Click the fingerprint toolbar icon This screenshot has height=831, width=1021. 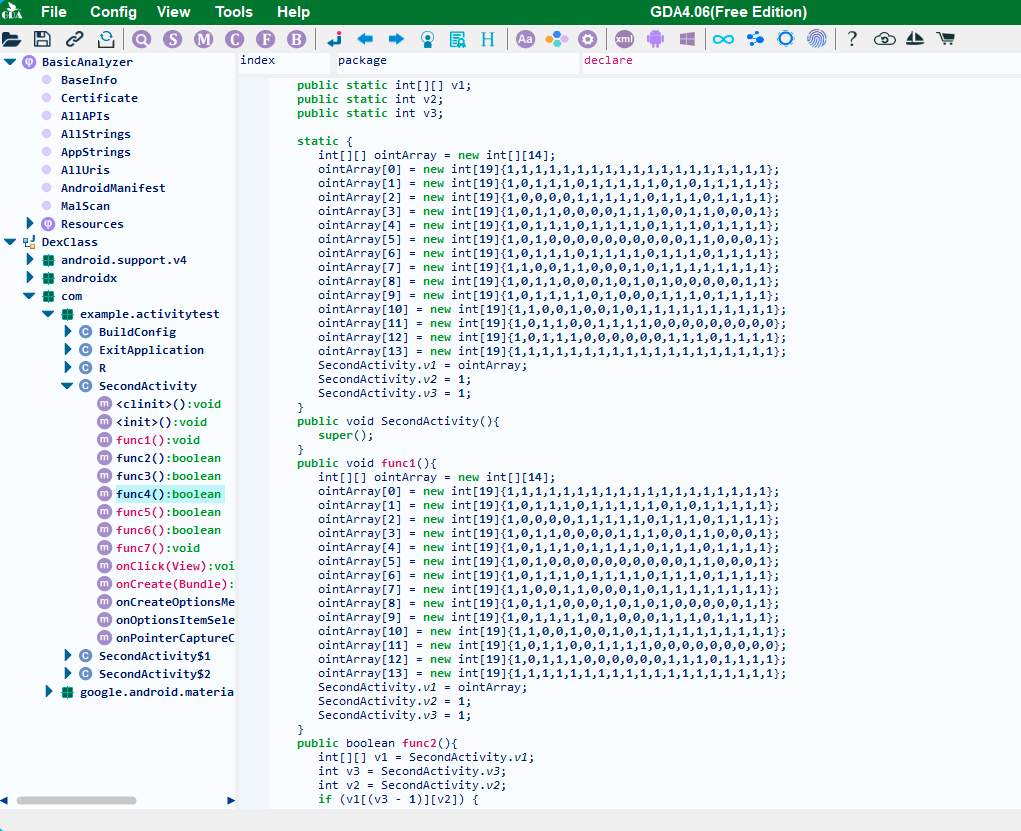click(817, 39)
